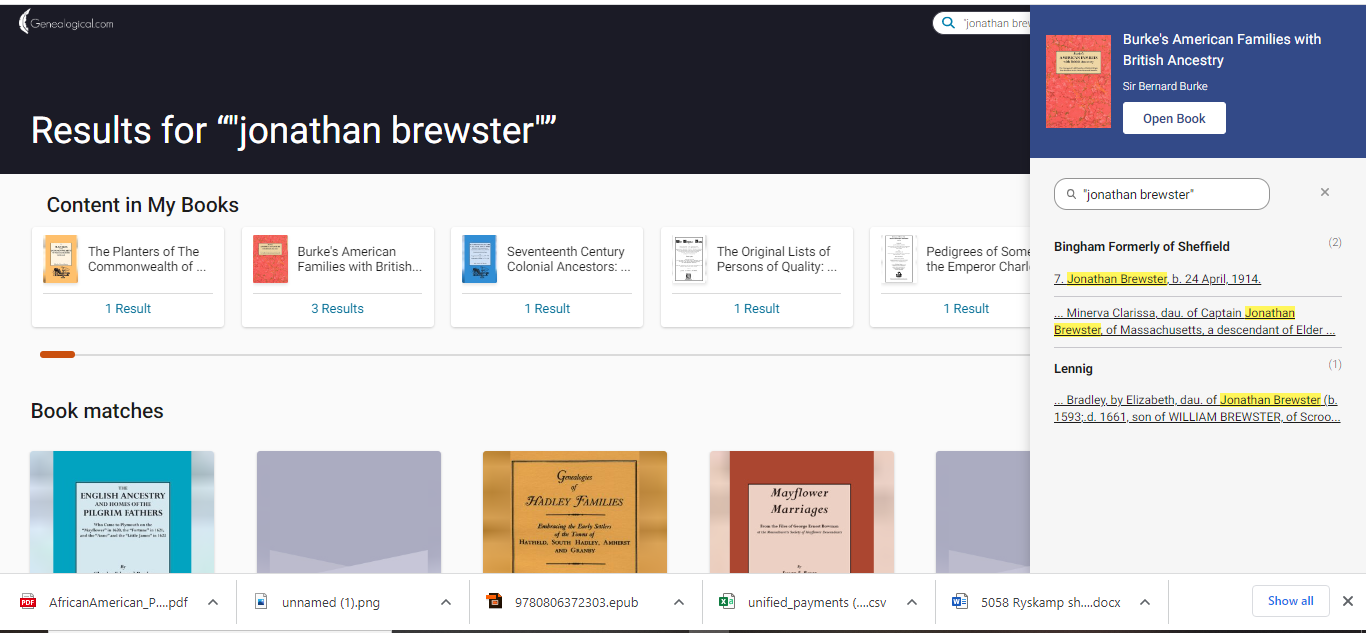Click the orange carousel scroll indicator
This screenshot has height=633, width=1366.
click(x=57, y=354)
